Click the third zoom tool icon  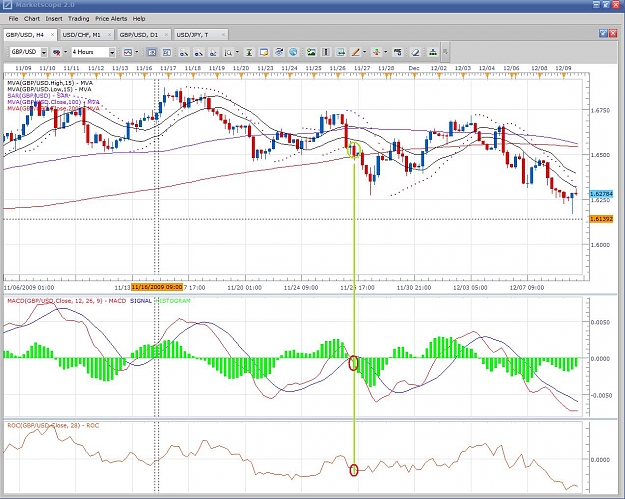[x=213, y=52]
